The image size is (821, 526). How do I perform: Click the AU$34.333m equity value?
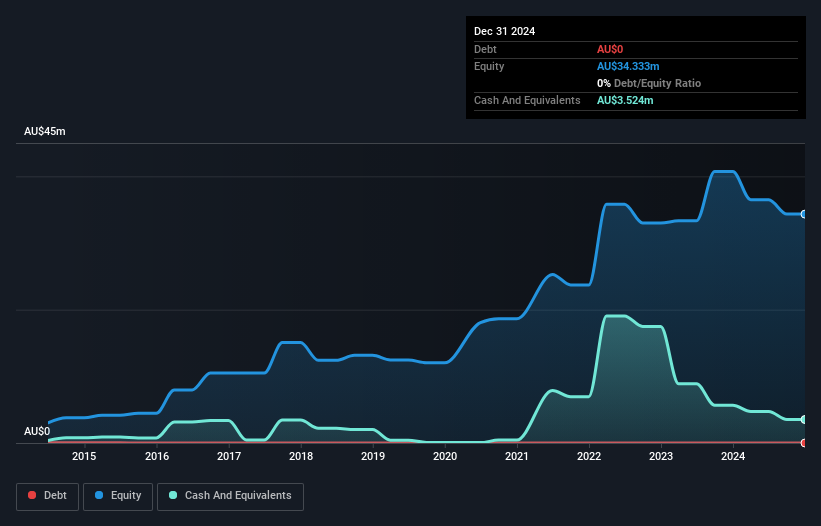628,66
